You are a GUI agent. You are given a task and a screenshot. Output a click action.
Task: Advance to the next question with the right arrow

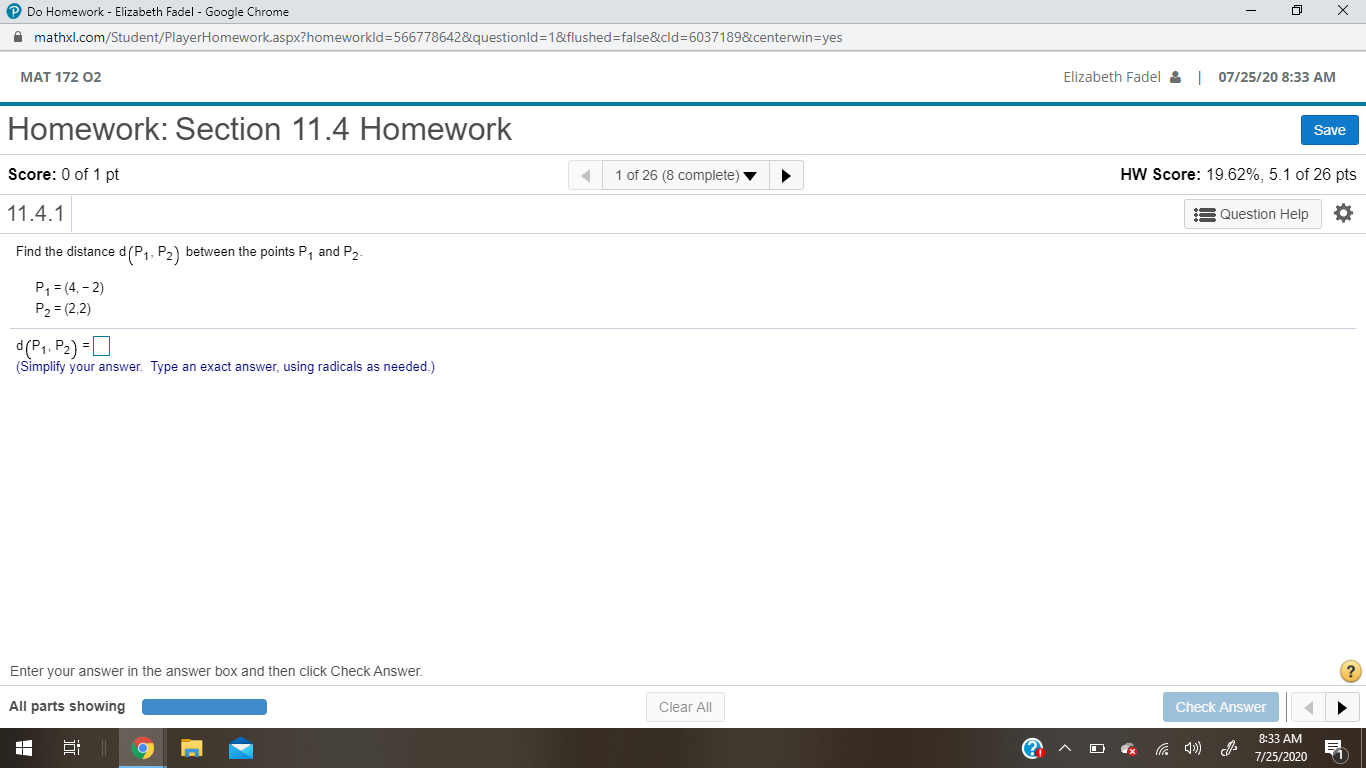tap(786, 174)
